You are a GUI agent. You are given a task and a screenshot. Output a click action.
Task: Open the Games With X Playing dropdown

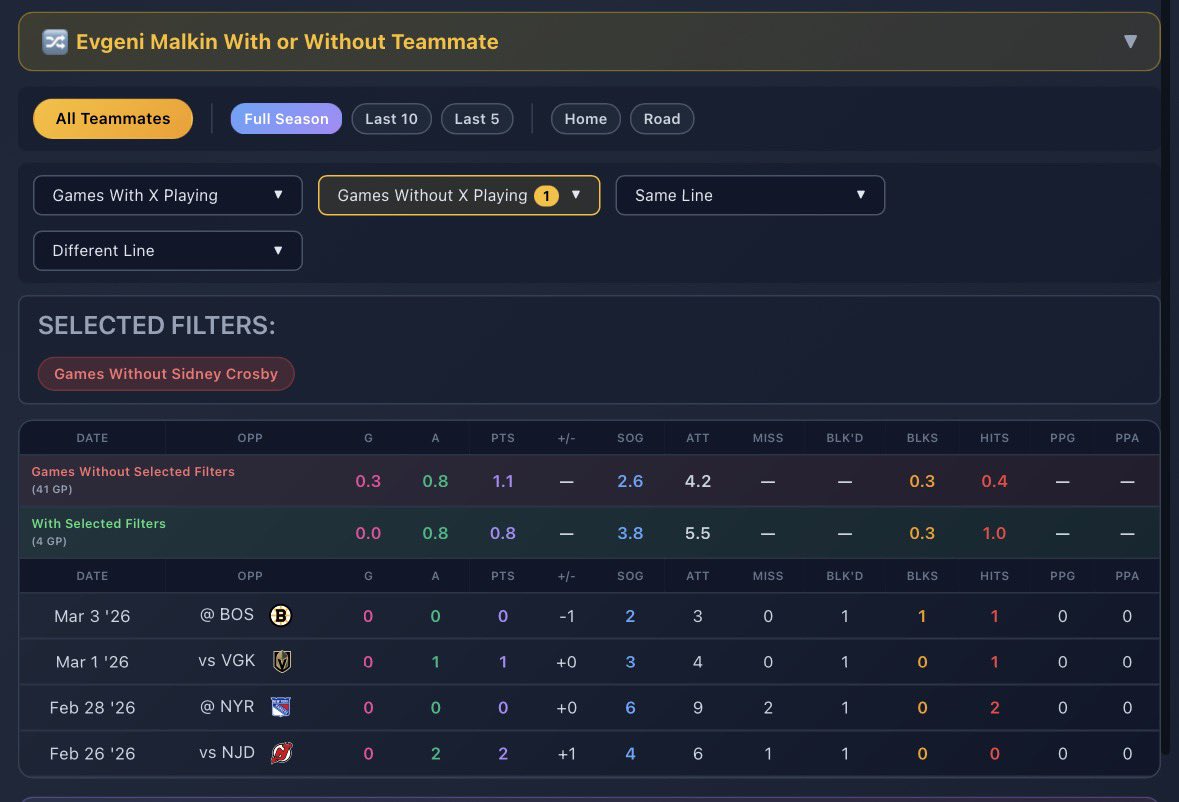[168, 195]
